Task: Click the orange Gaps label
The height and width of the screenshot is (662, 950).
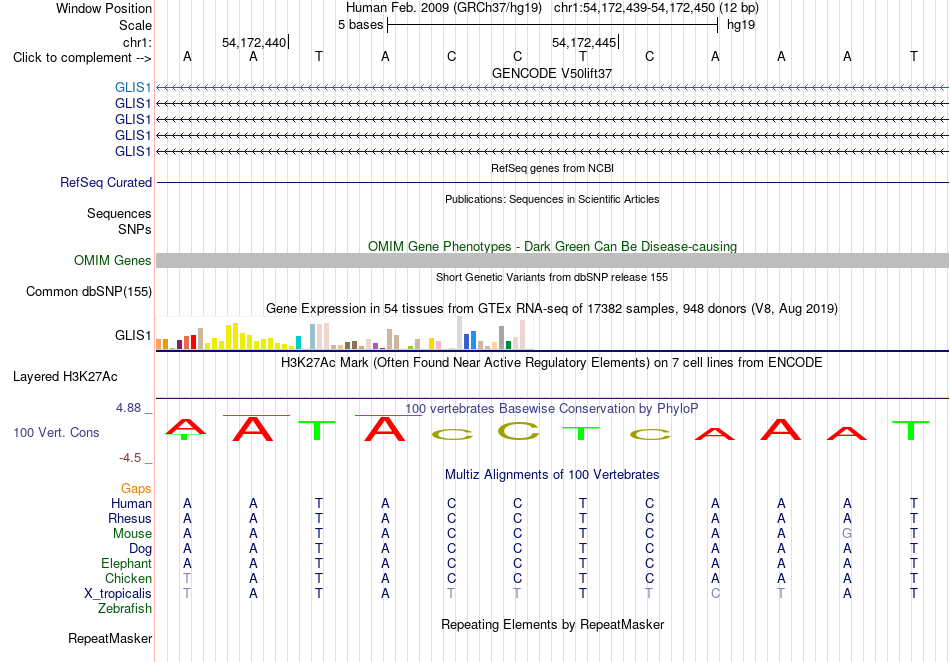Action: tap(136, 489)
